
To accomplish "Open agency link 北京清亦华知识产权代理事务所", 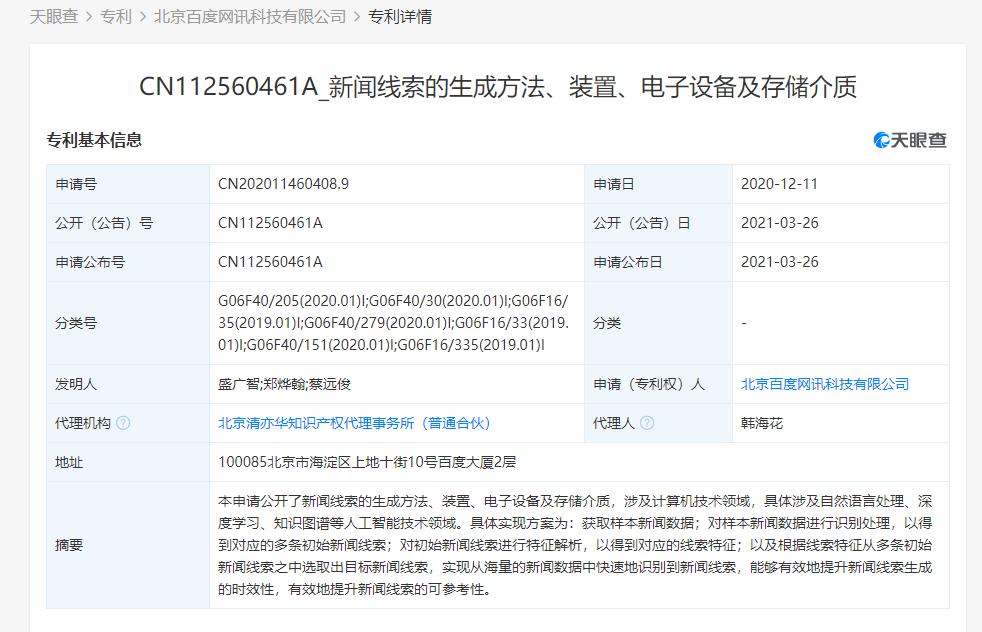I will (354, 423).
